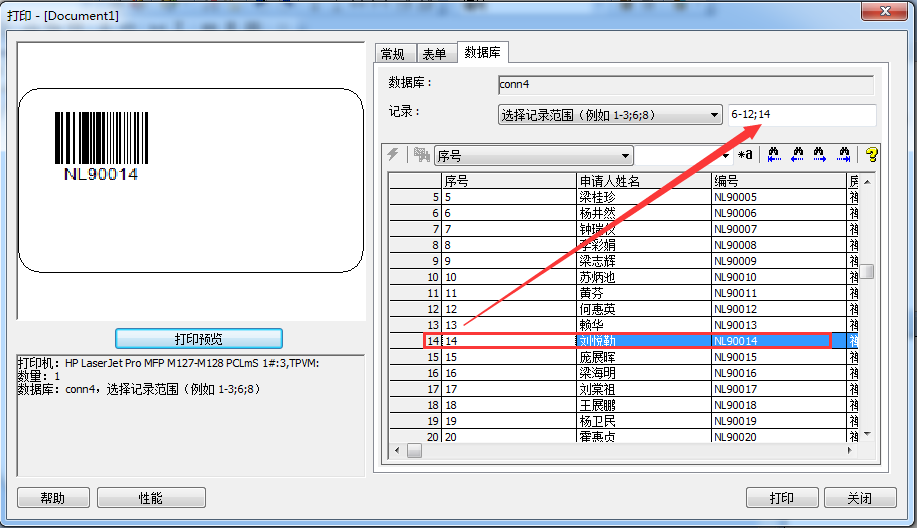This screenshot has width=917, height=528.
Task: Click the horizontal scrollbar left arrow
Action: (398, 450)
